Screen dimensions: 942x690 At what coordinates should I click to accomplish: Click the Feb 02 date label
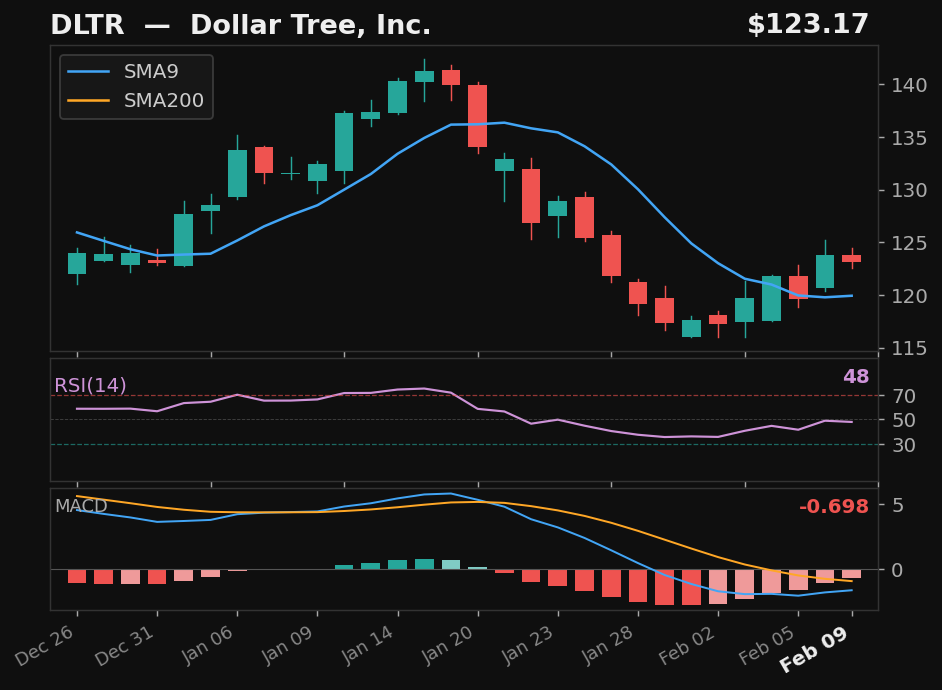click(x=687, y=645)
